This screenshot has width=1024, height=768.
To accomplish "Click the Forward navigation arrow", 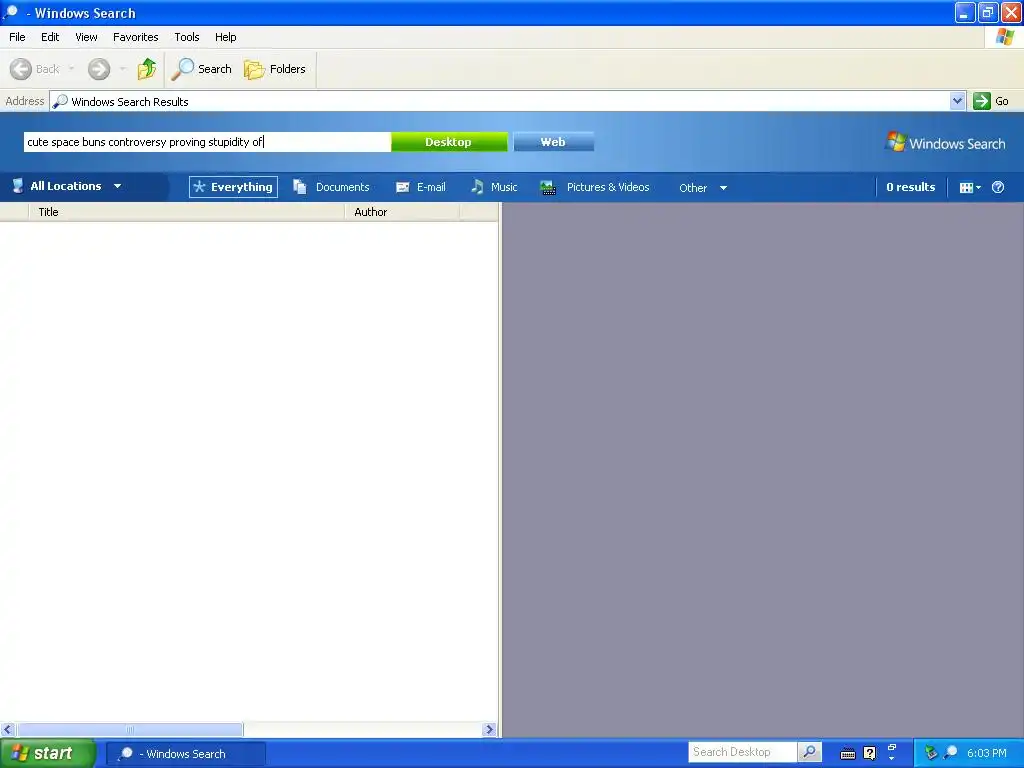I will point(99,69).
